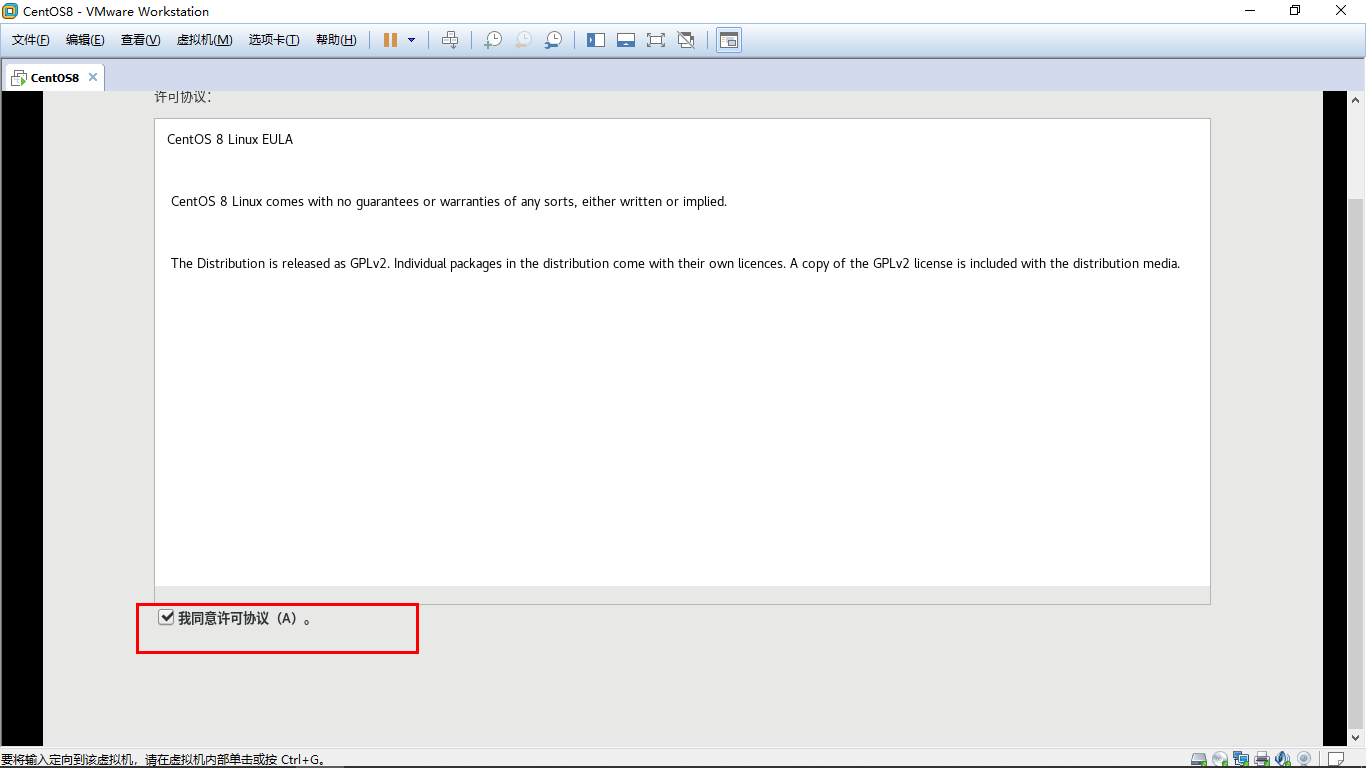Close the CentOS8 tab
This screenshot has width=1366, height=768.
93,77
